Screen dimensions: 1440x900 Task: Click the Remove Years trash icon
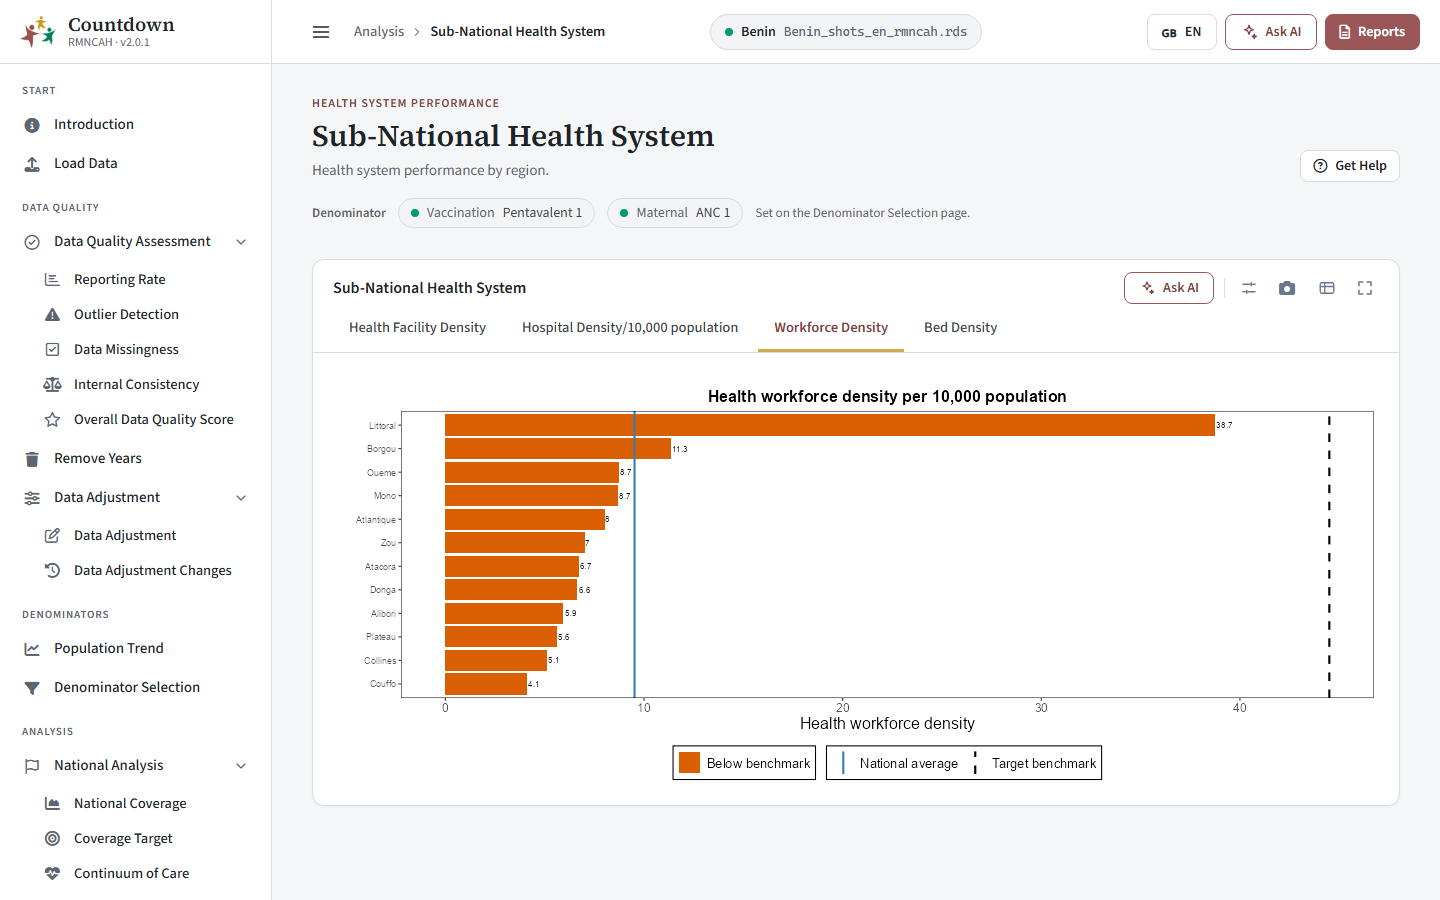pyautogui.click(x=32, y=459)
